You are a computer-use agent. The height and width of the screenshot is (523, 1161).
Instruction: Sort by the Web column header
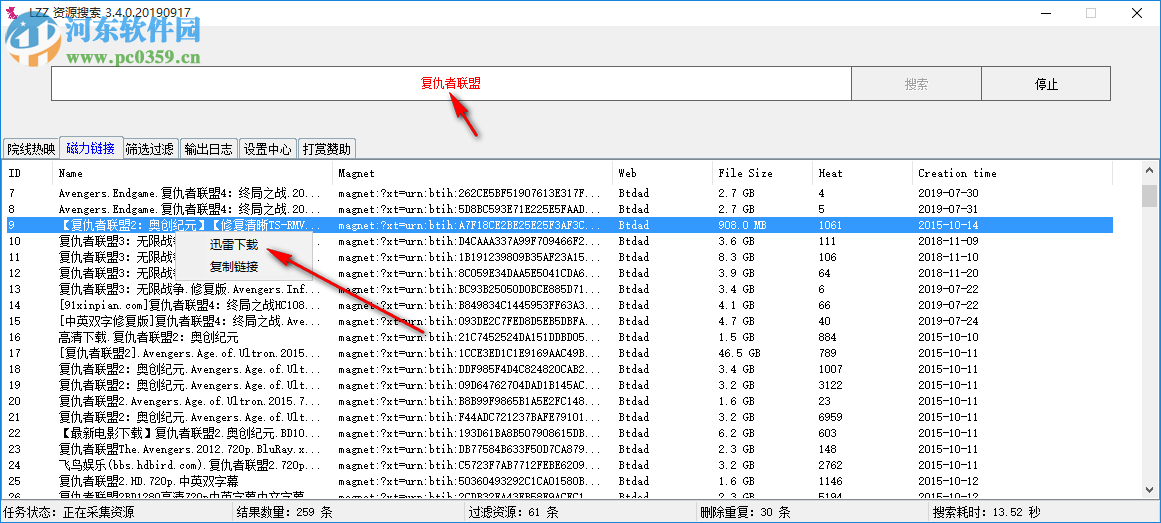662,173
